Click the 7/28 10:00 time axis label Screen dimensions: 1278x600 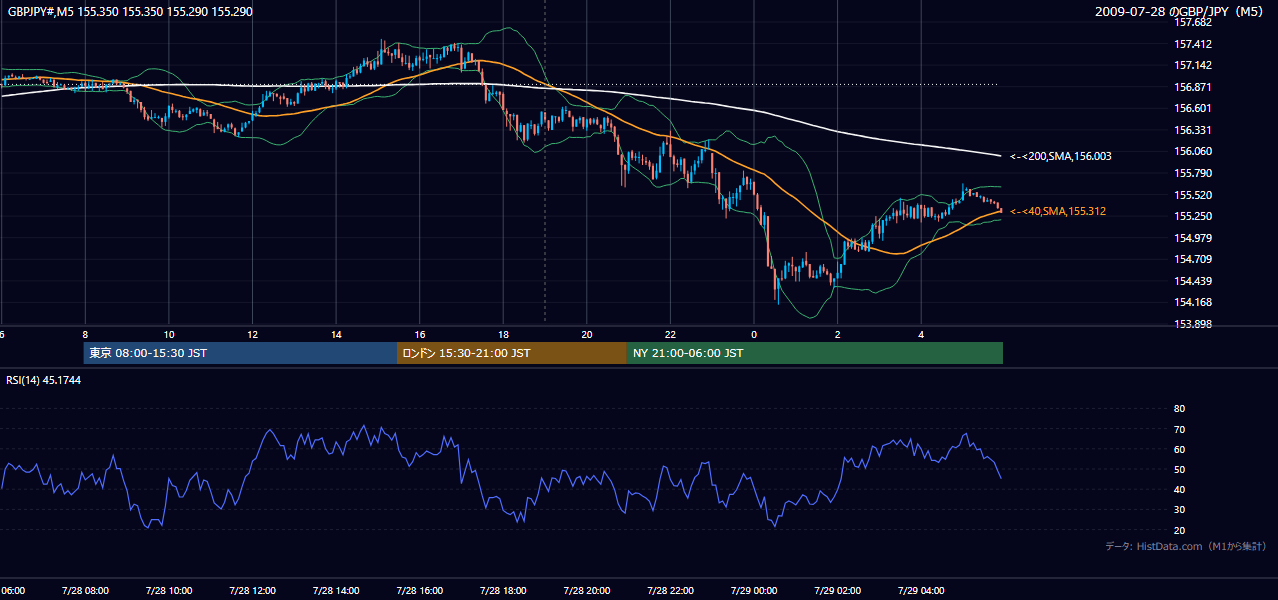point(169,591)
